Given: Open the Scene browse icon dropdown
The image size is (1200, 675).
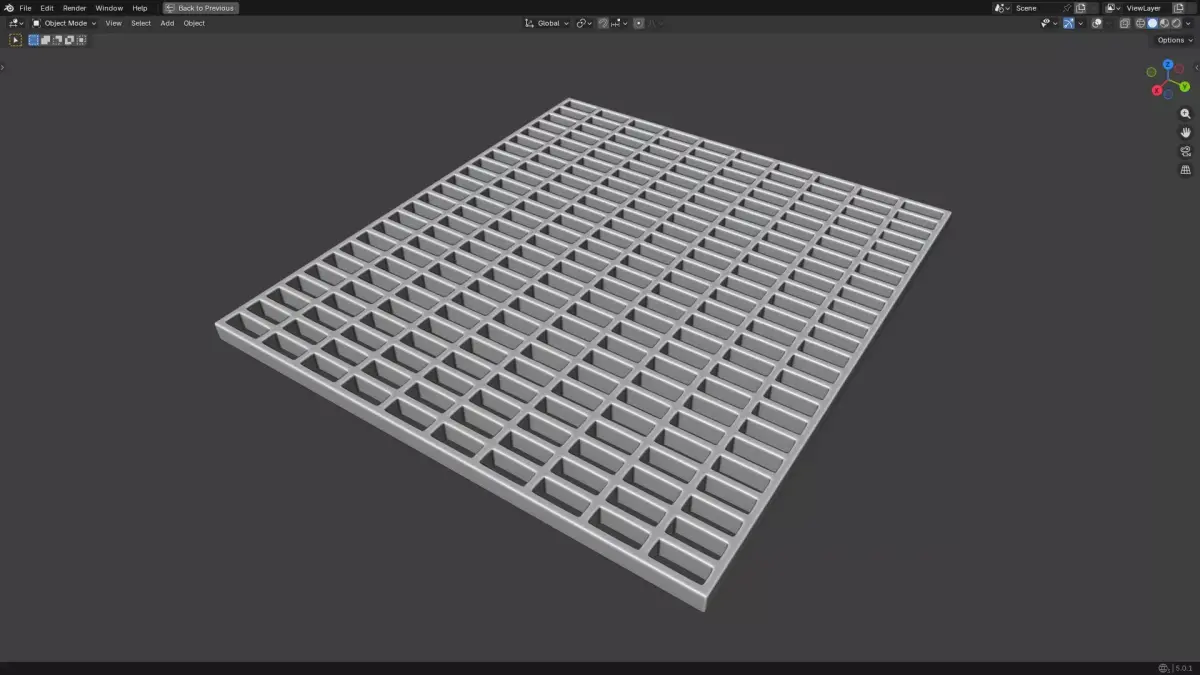Looking at the screenshot, I should coord(1003,8).
